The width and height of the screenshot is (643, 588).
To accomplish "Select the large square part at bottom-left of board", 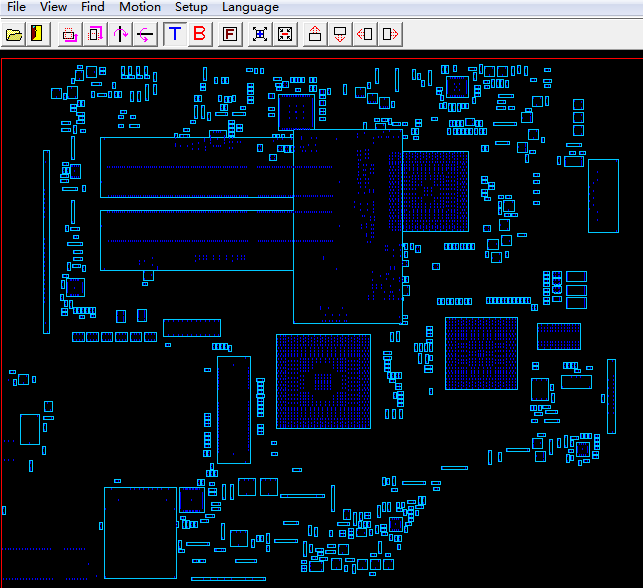I will click(x=140, y=533).
